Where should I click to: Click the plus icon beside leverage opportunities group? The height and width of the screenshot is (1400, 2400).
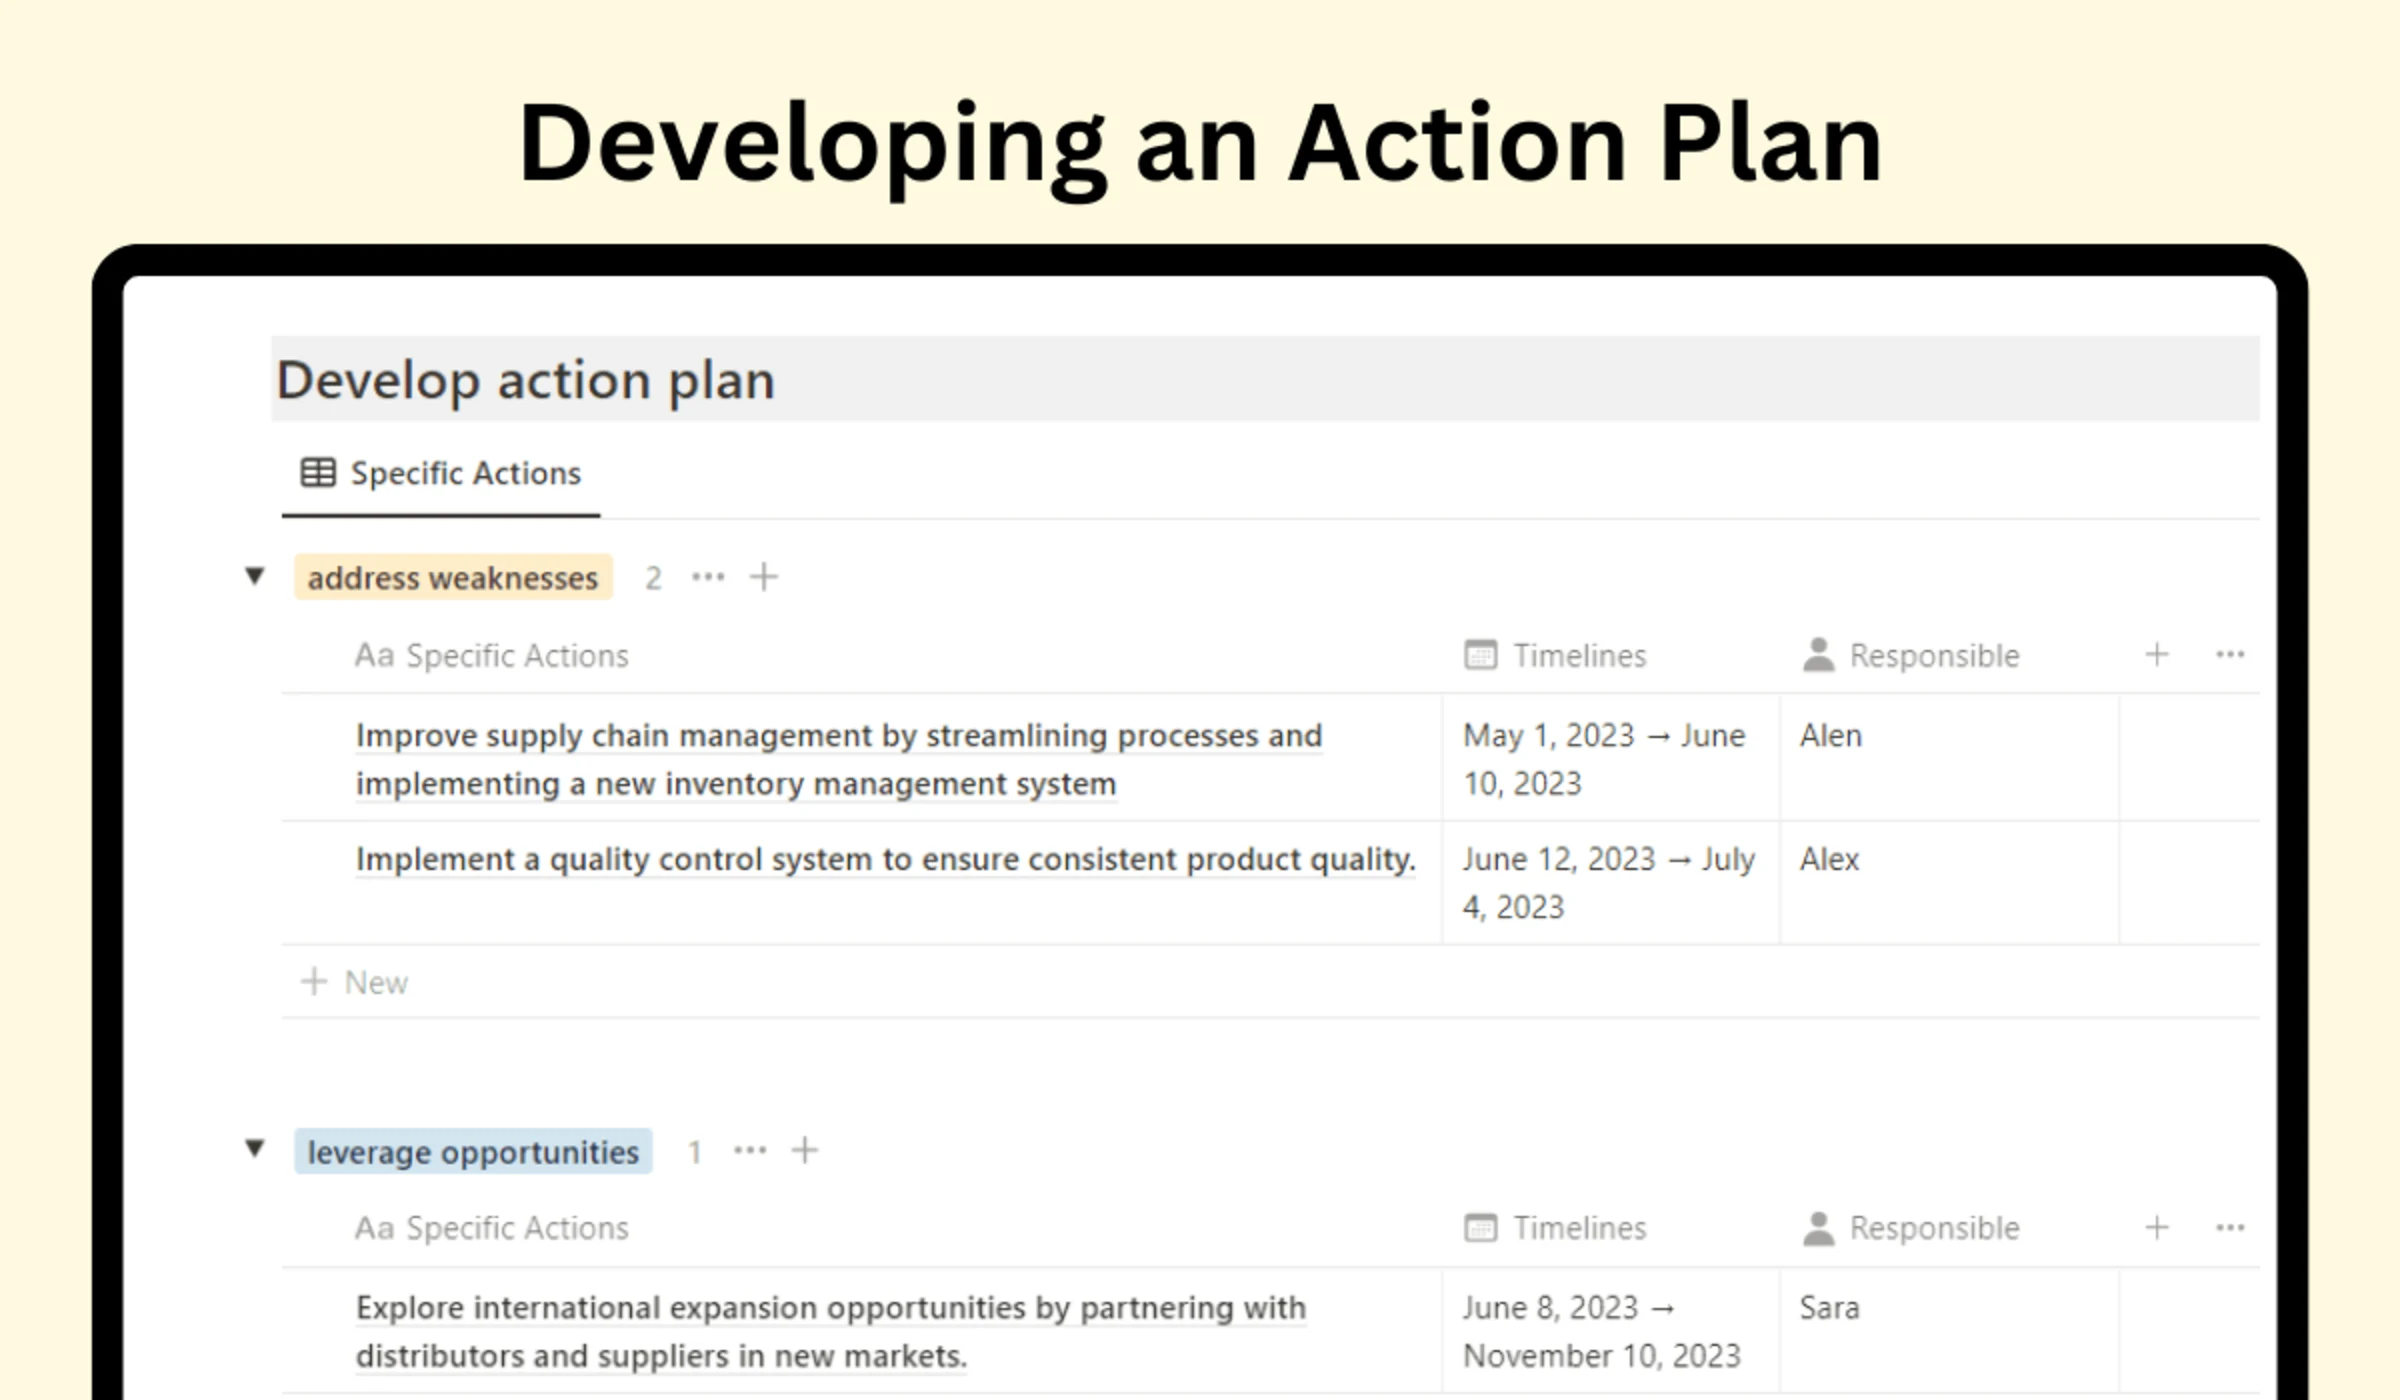point(805,1150)
